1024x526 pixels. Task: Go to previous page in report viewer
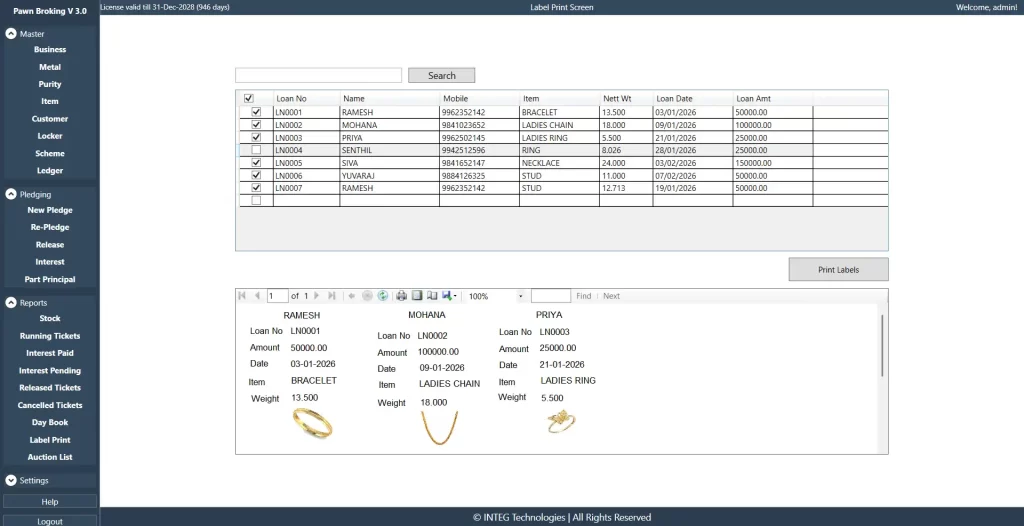click(257, 296)
